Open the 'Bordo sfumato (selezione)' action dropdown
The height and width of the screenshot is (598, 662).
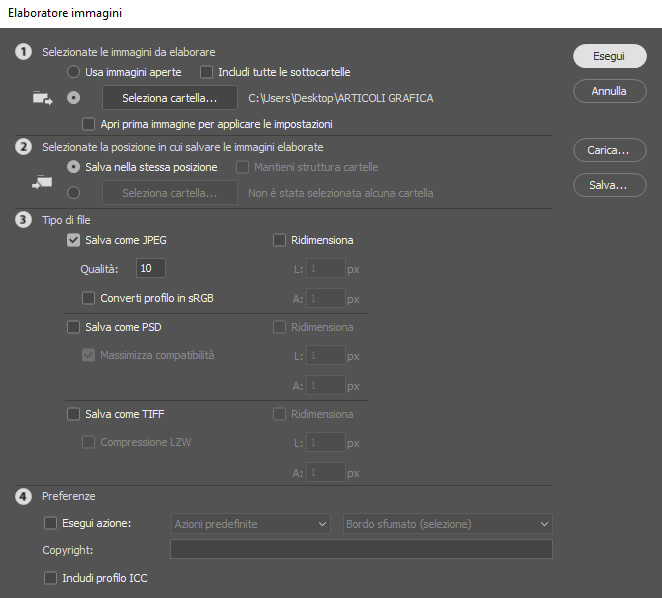tap(448, 524)
